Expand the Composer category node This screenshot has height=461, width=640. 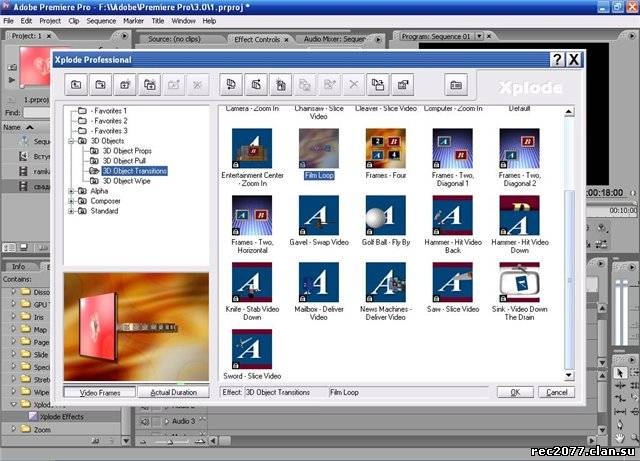(x=71, y=201)
